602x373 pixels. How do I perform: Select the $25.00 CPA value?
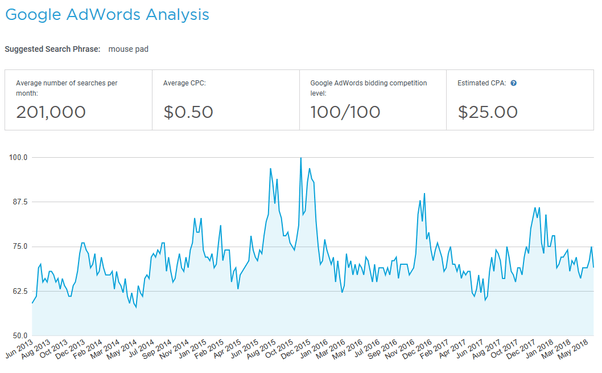(x=488, y=112)
